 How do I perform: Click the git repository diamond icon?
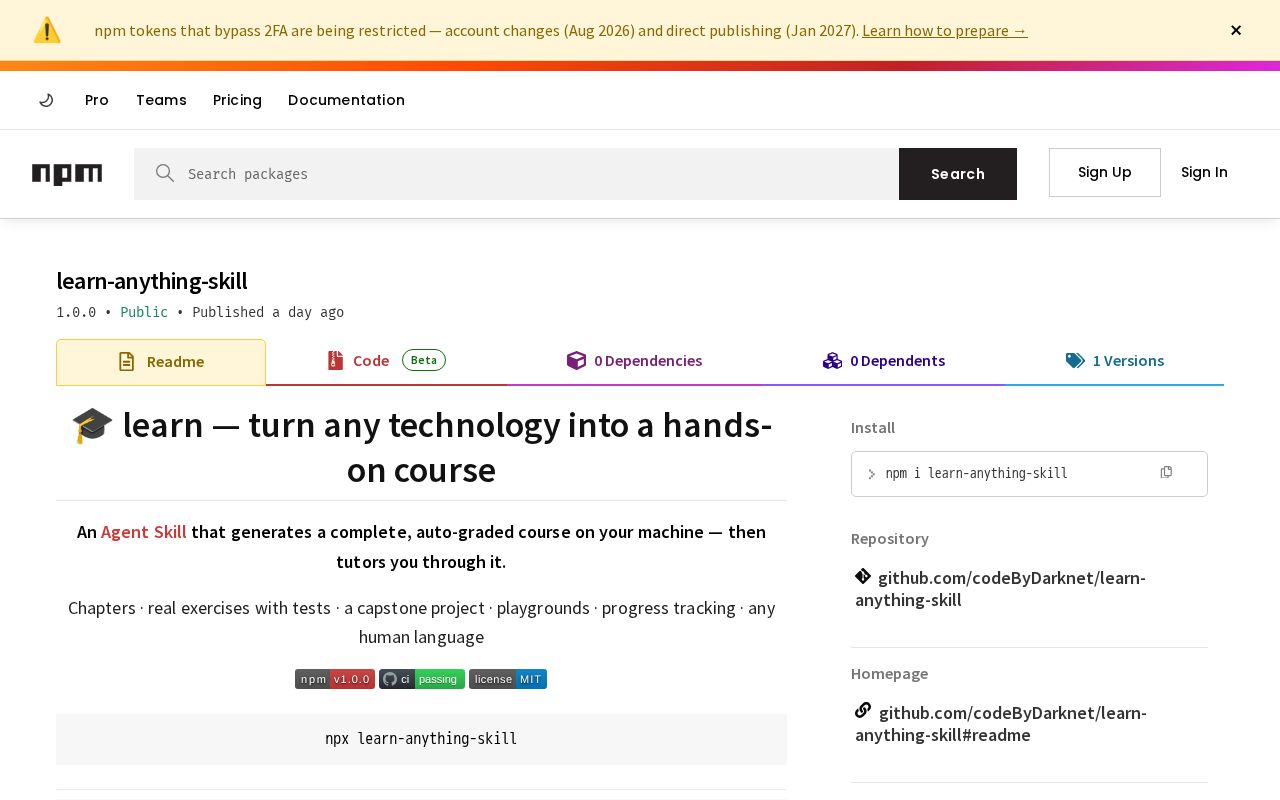coord(863,576)
